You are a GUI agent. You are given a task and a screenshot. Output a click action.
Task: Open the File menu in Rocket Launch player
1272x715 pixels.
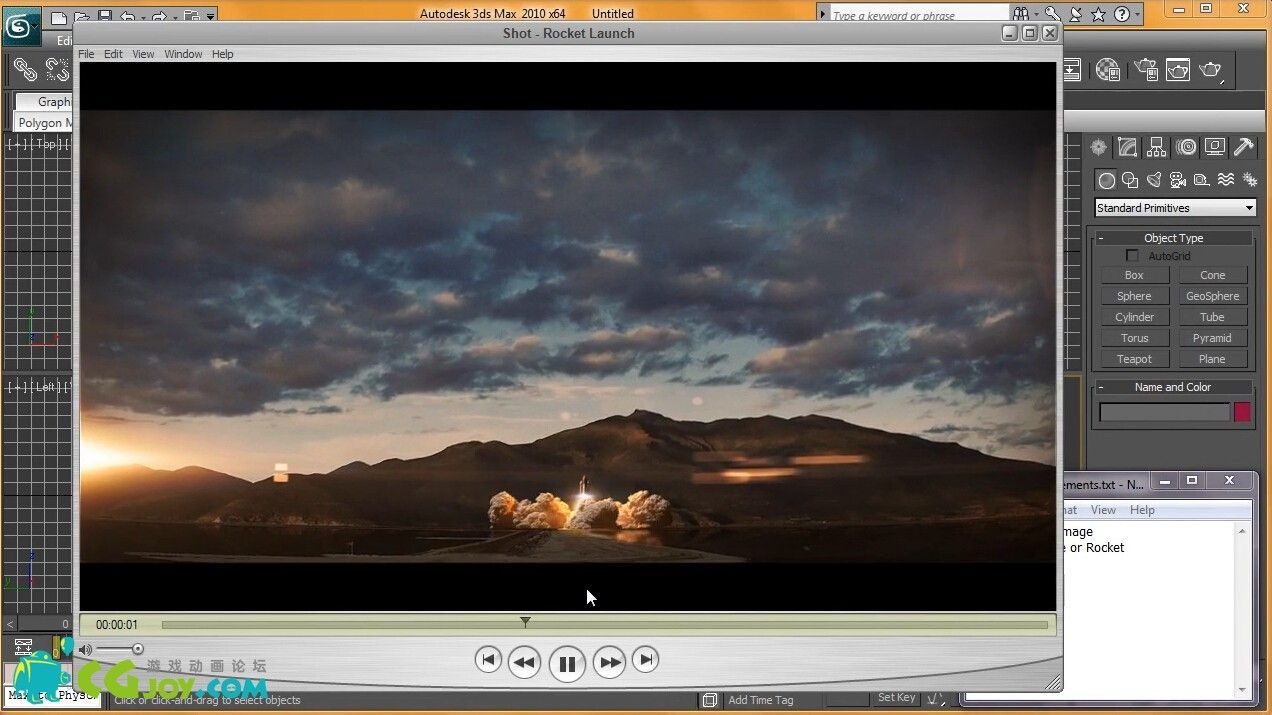(x=86, y=54)
